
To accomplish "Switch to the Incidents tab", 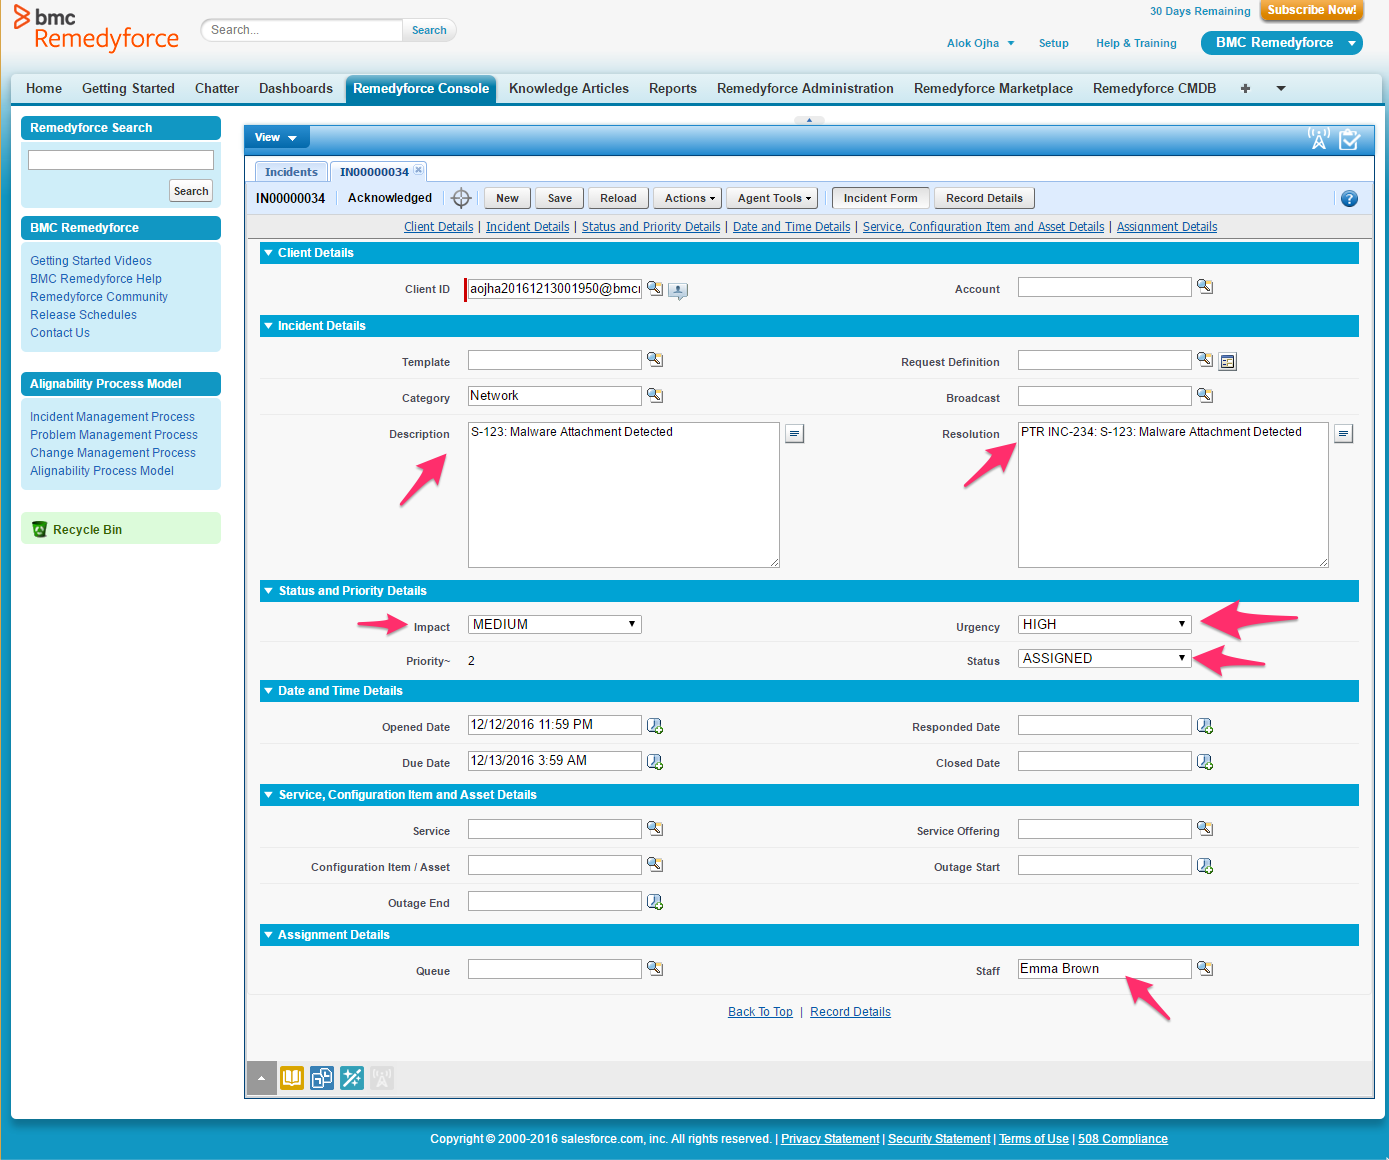I will click(291, 172).
